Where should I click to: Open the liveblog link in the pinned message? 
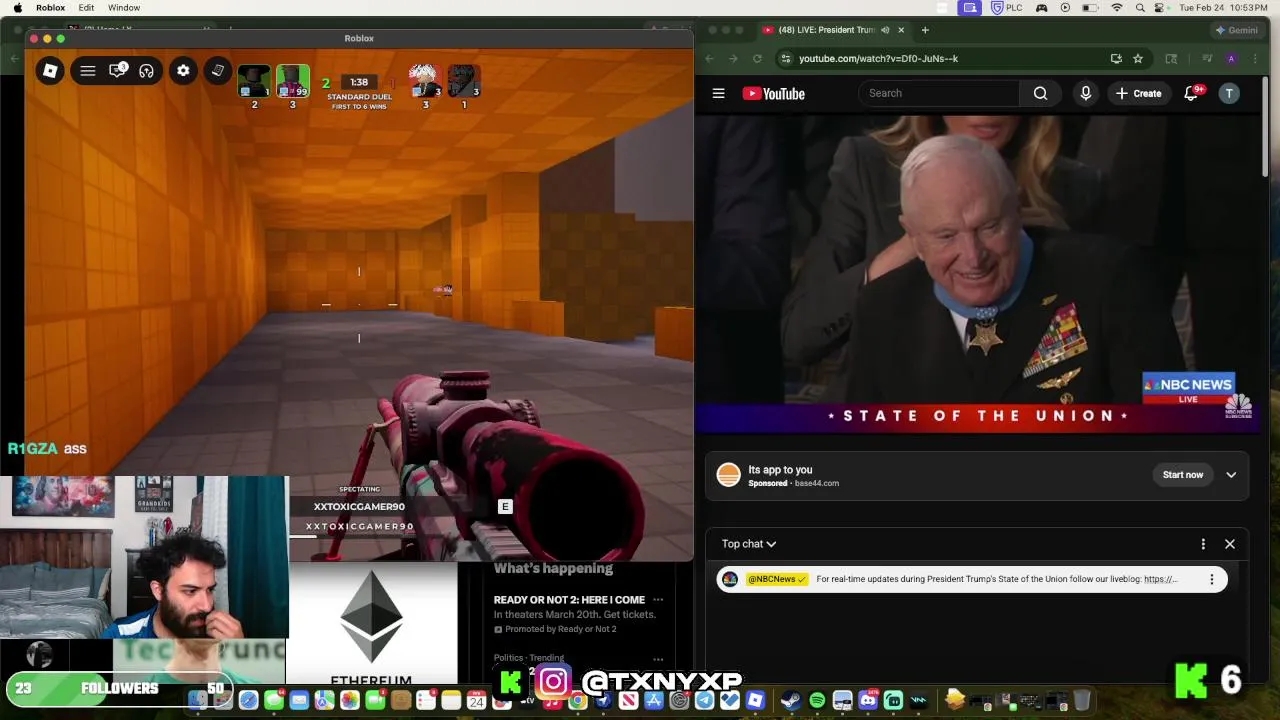1161,579
